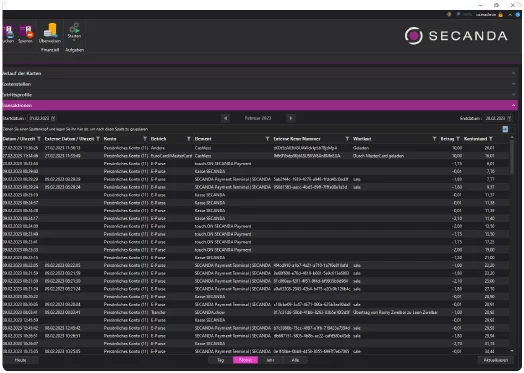Image resolution: width=524 pixels, height=373 pixels.
Task: Click the Aktualisieren button
Action: click(x=496, y=360)
